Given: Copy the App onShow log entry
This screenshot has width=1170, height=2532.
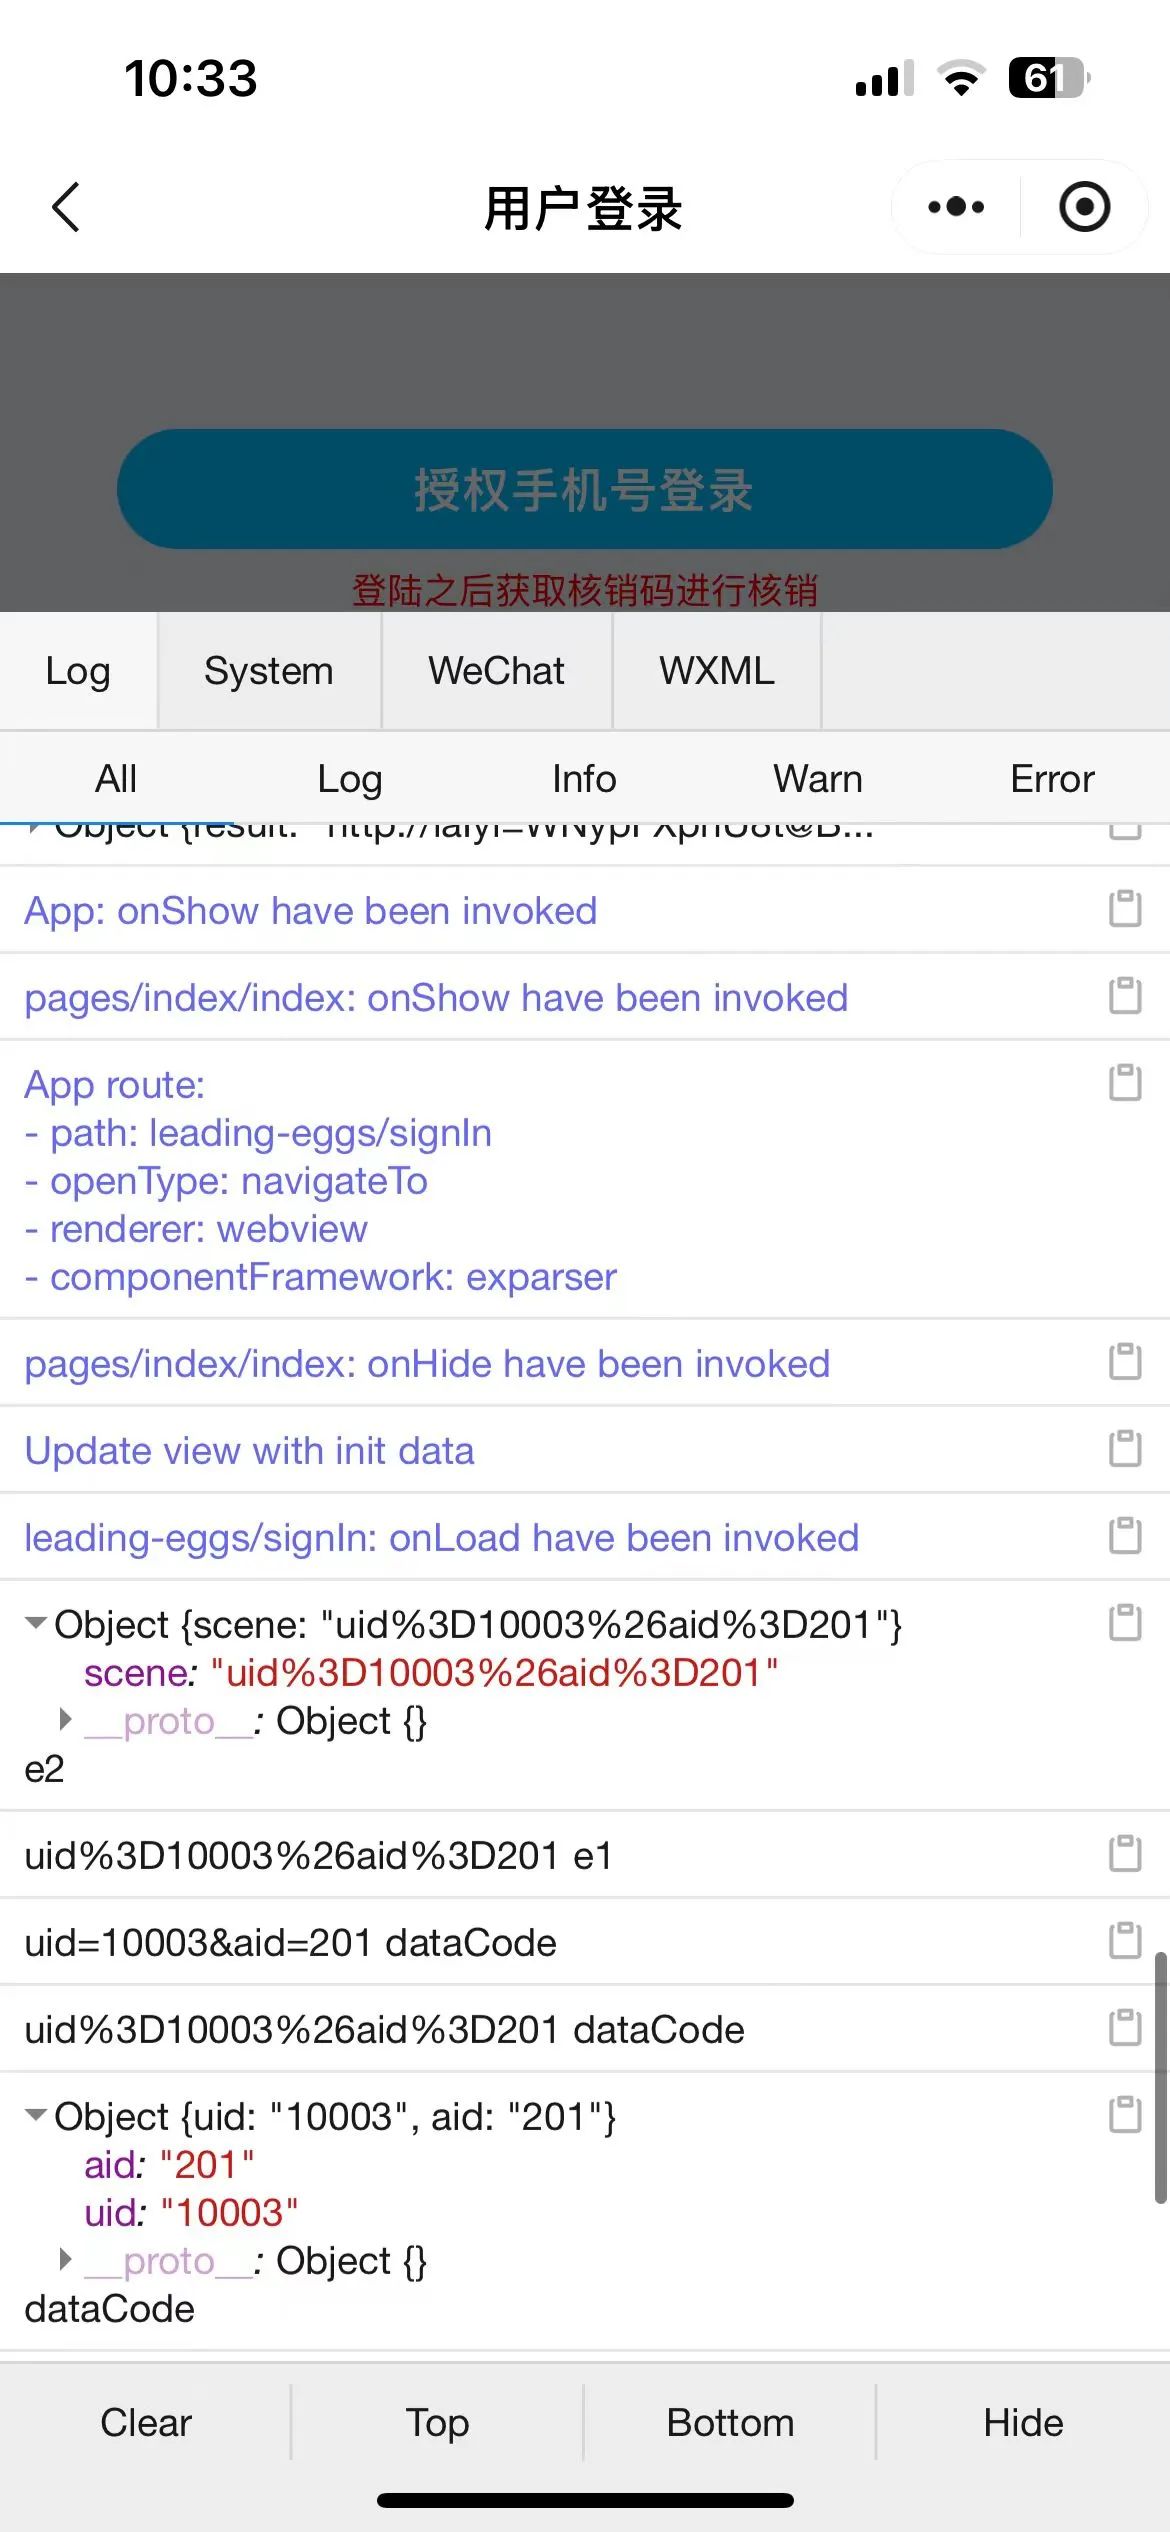Looking at the screenshot, I should click(x=1125, y=909).
